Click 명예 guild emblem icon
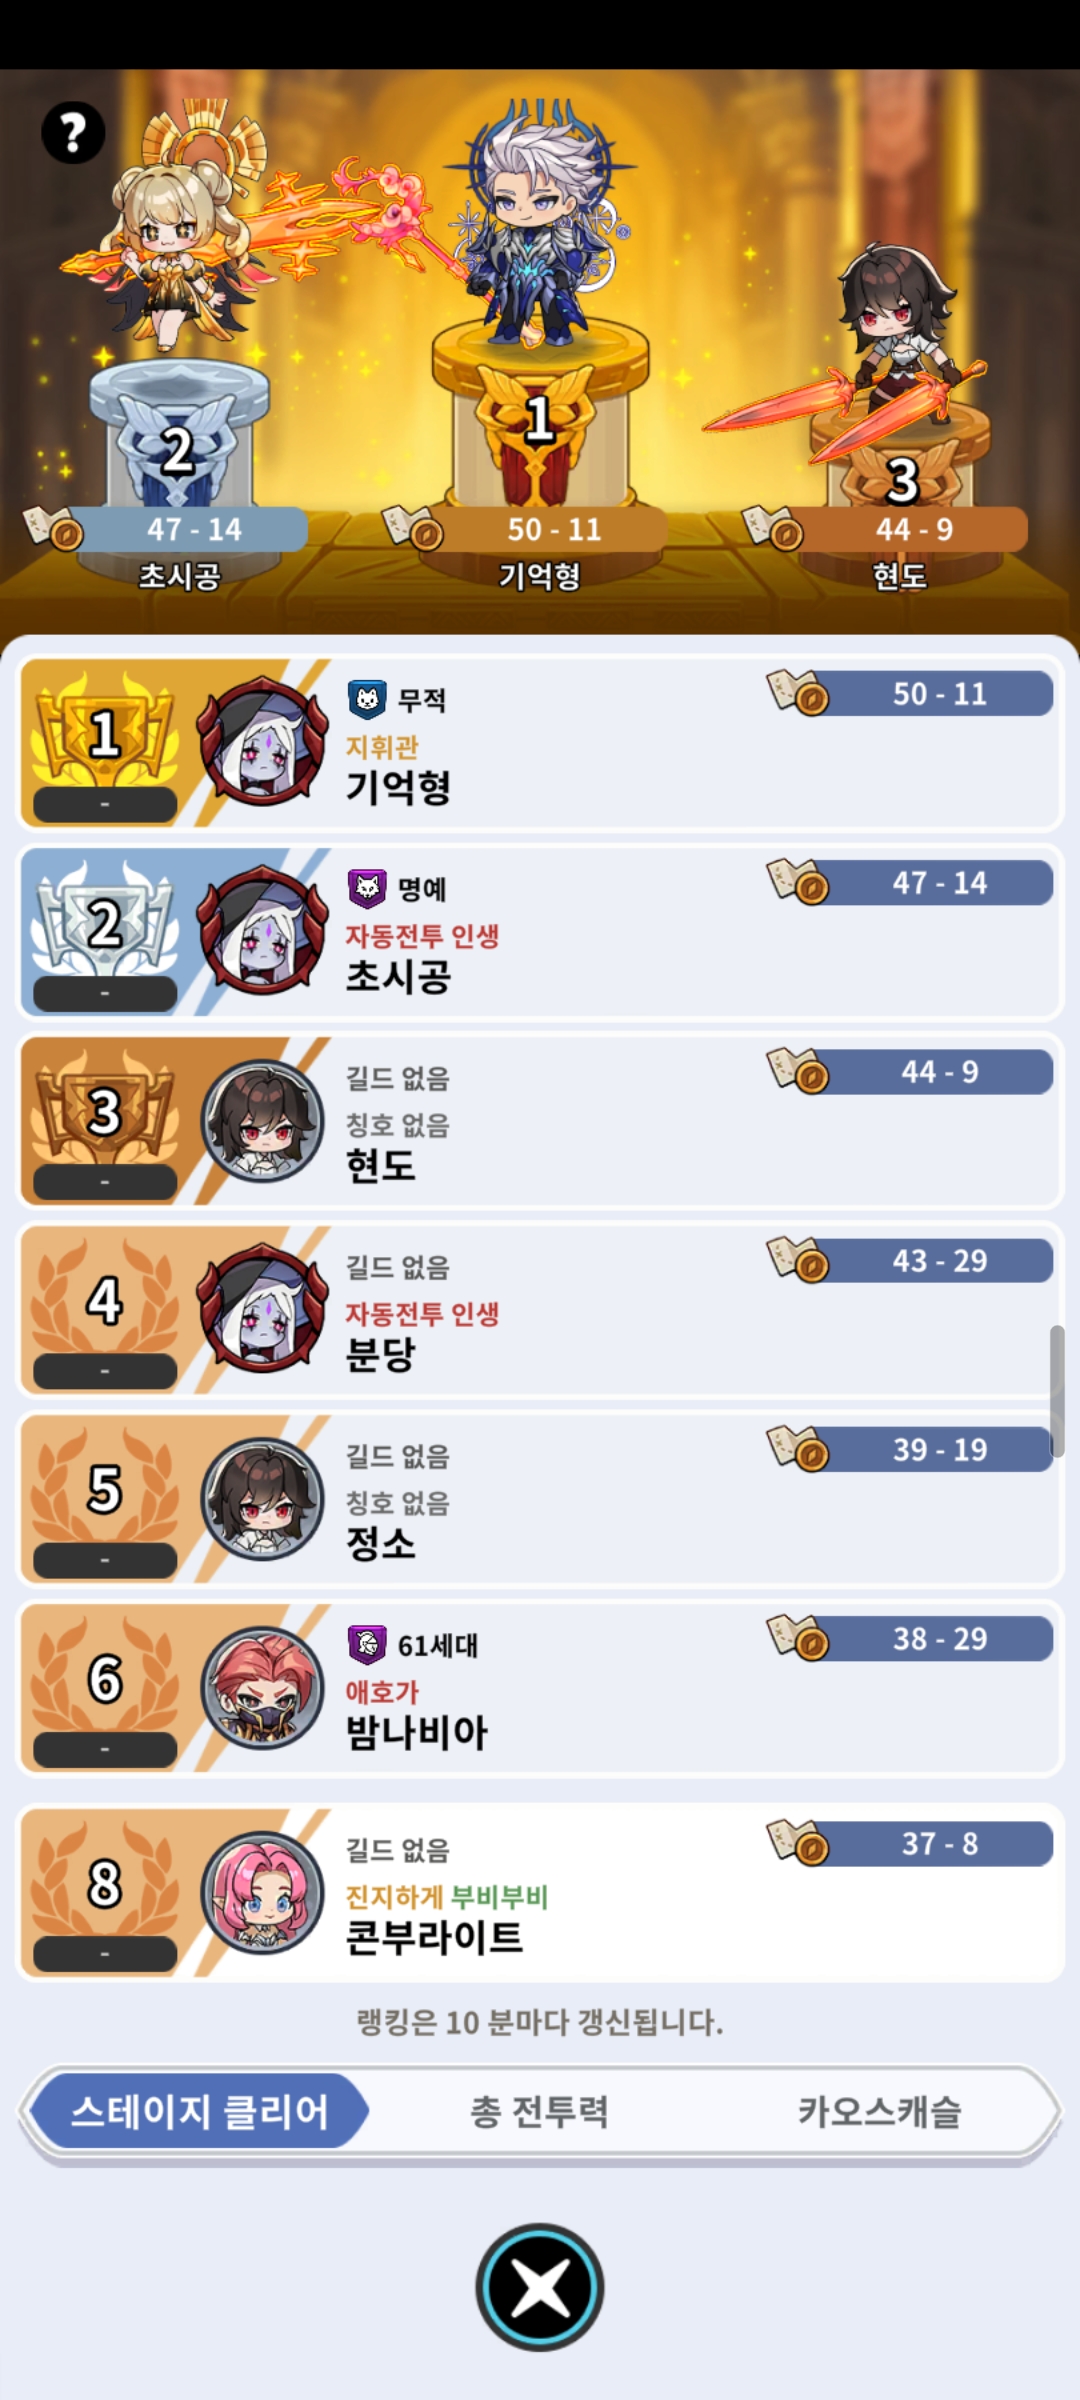The image size is (1080, 2400). [x=367, y=888]
